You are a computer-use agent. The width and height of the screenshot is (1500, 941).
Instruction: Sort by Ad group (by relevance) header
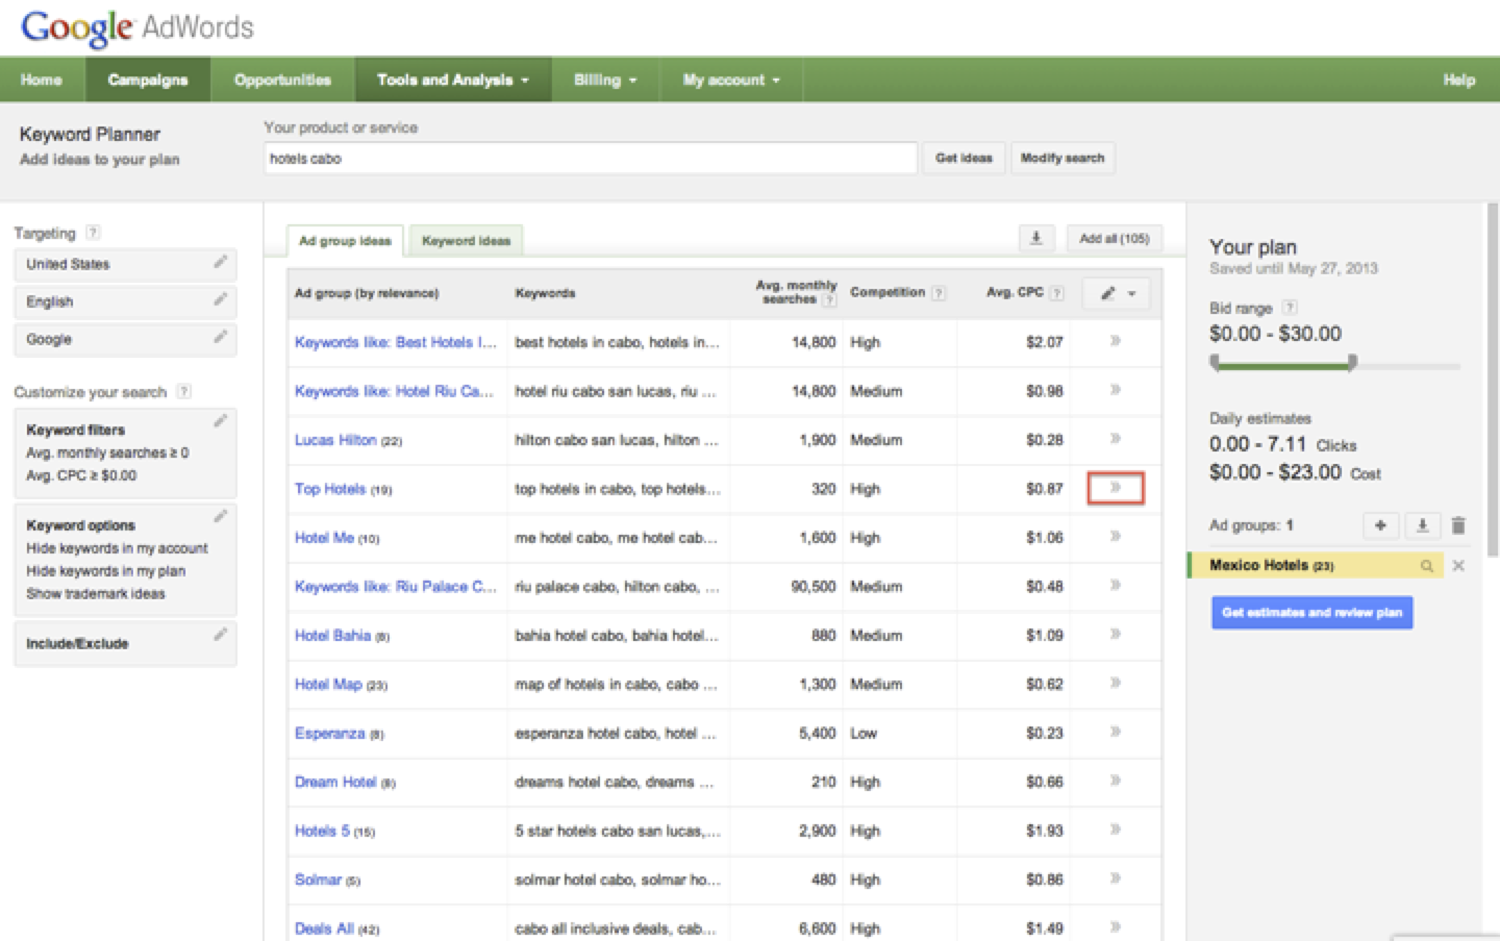pyautogui.click(x=366, y=293)
